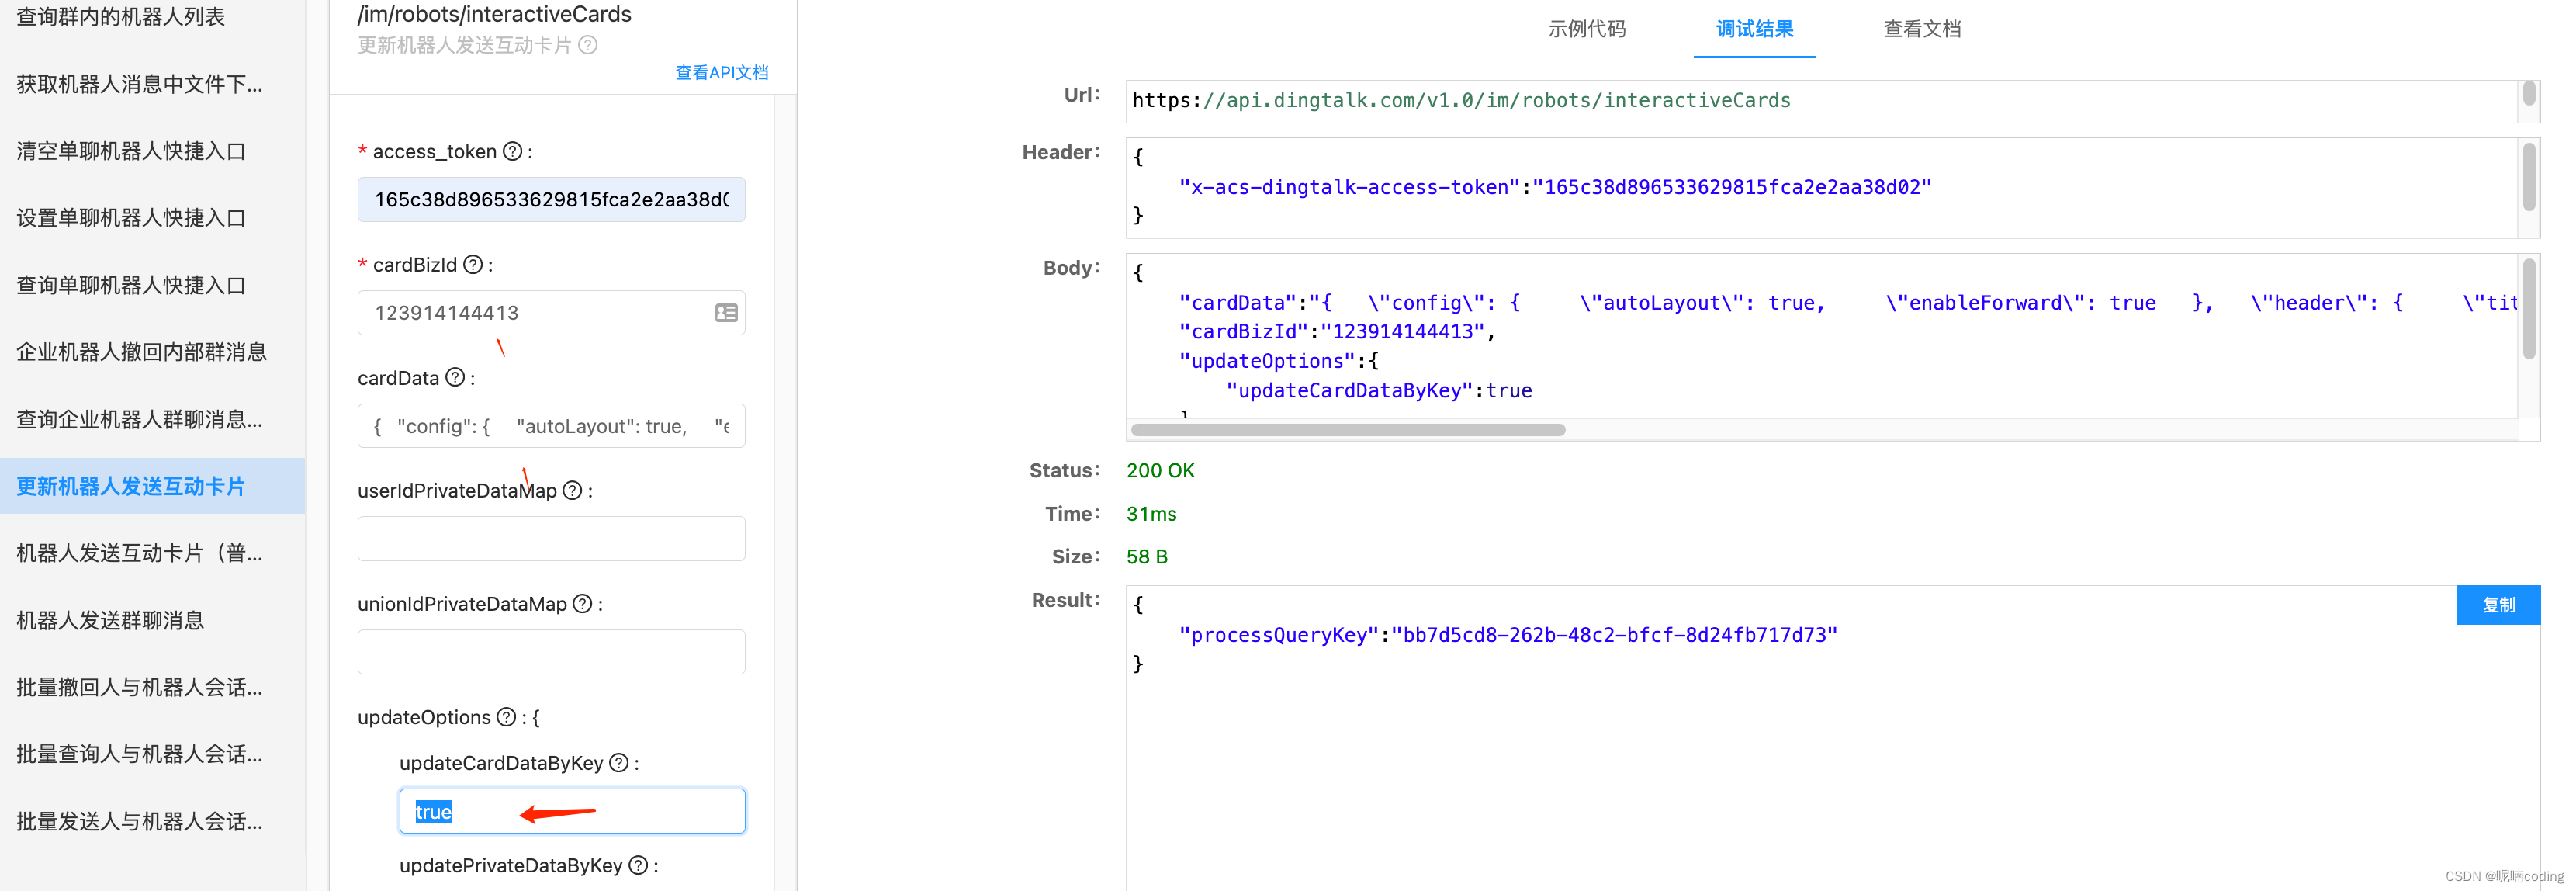Click the "updateOptions":{ line in Body
The width and height of the screenshot is (2576, 891).
(1278, 361)
